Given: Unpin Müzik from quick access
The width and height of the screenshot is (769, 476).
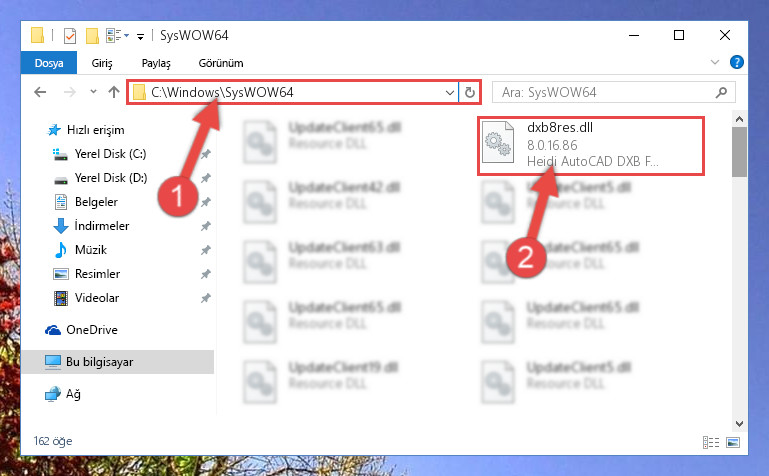Looking at the screenshot, I should 205,250.
